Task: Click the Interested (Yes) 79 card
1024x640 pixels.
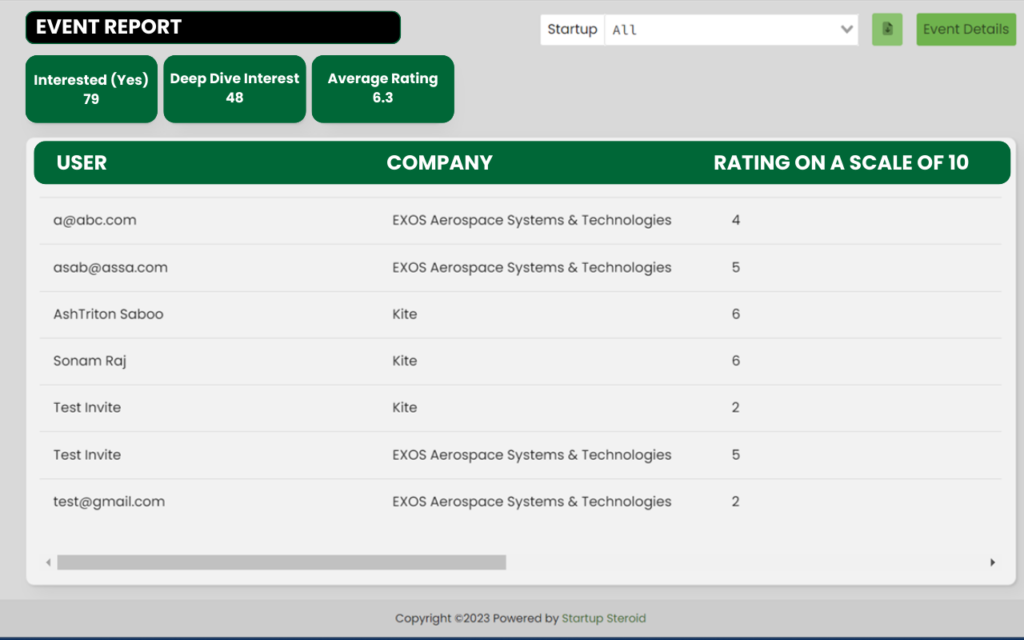Action: coord(91,89)
